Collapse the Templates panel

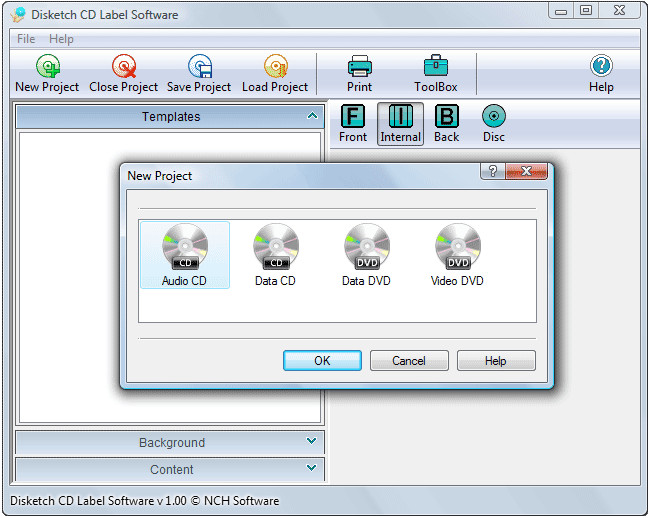pyautogui.click(x=312, y=116)
